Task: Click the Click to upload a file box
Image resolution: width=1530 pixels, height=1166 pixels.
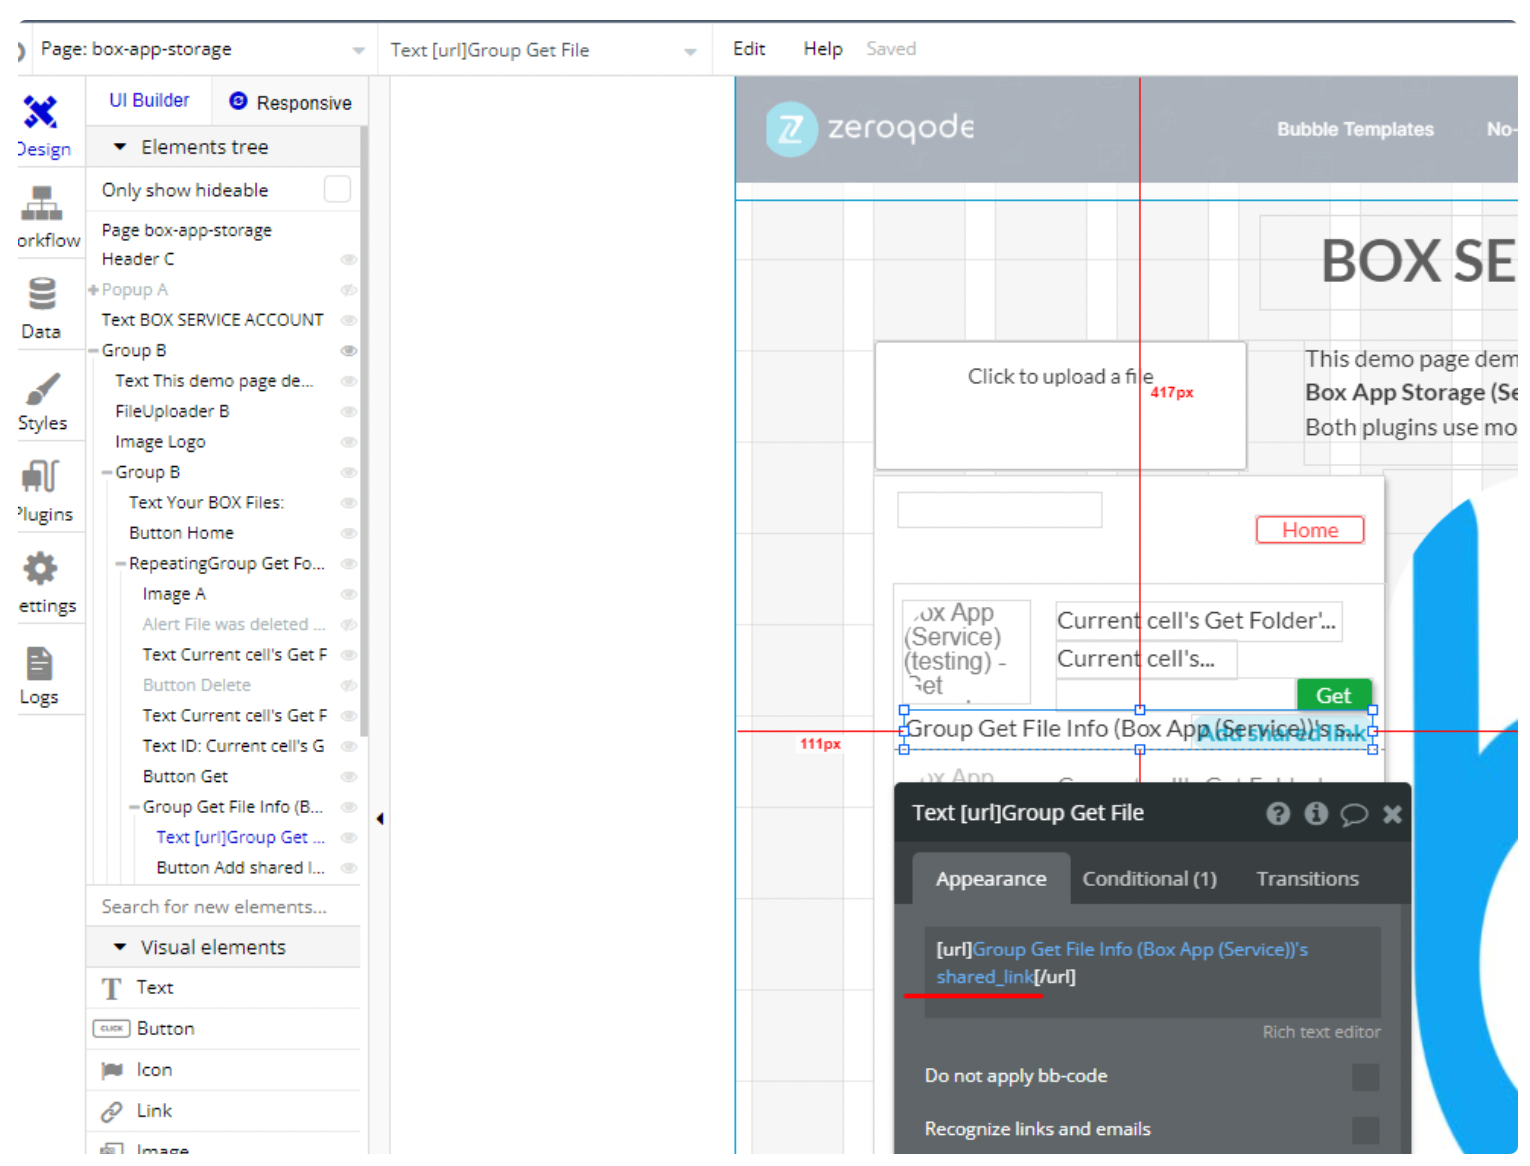Action: [x=1060, y=405]
